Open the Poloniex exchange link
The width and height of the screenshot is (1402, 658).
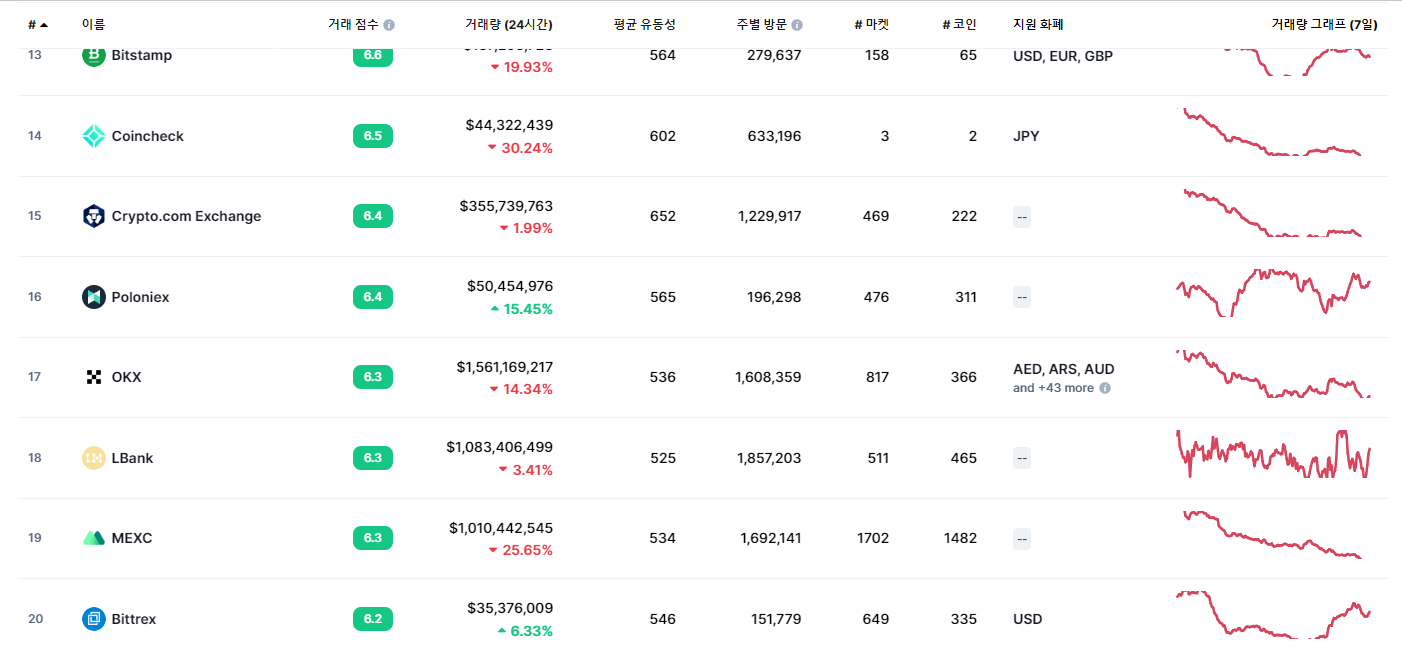coord(140,297)
